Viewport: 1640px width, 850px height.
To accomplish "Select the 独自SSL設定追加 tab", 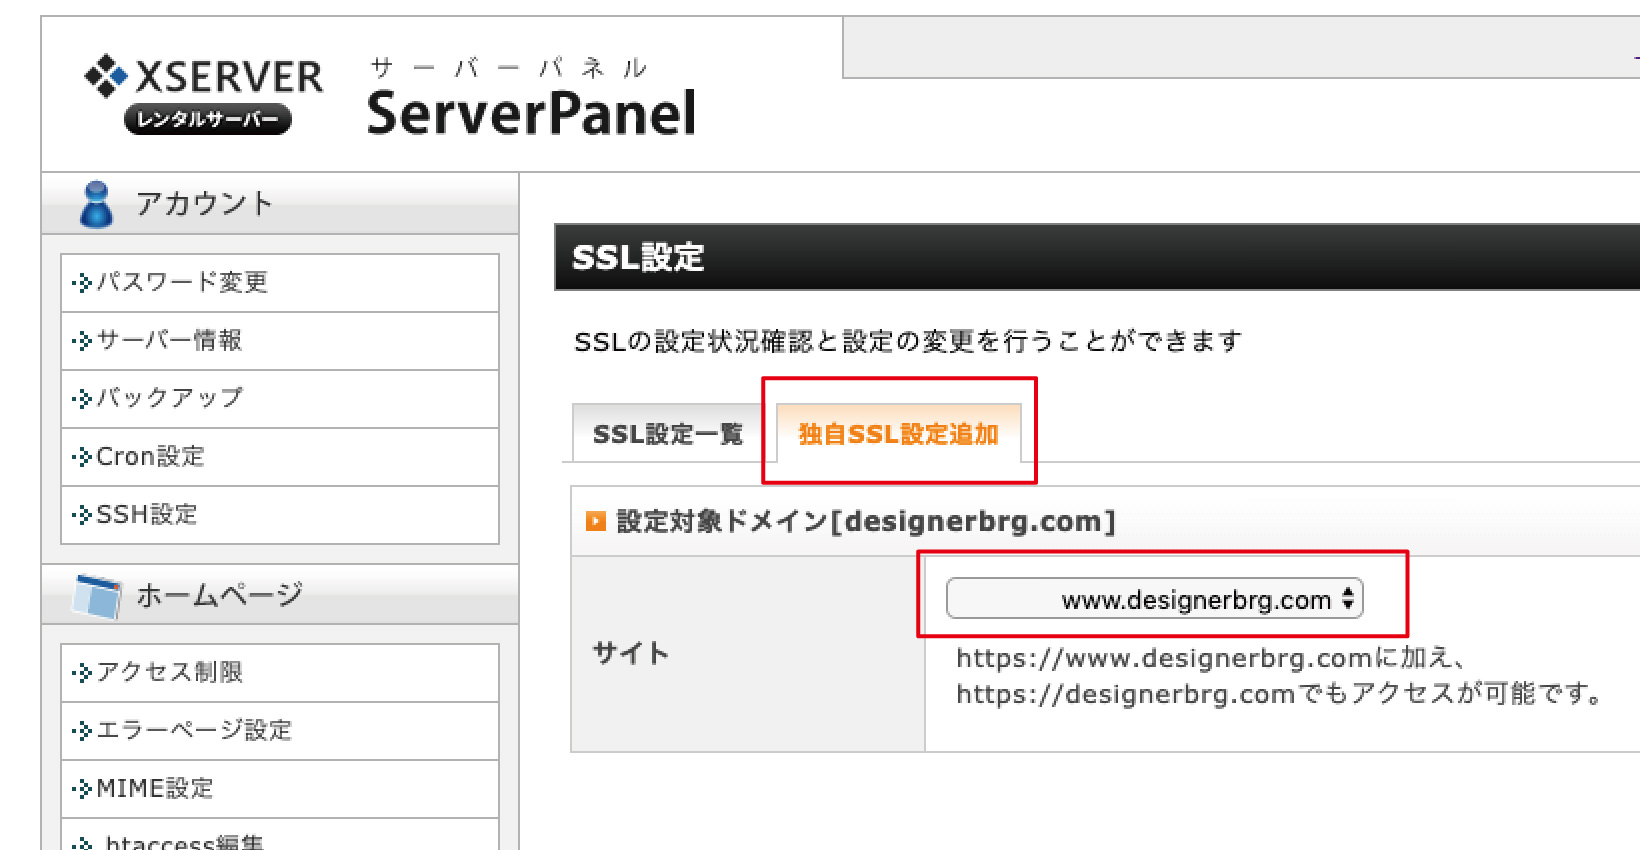I will click(898, 434).
